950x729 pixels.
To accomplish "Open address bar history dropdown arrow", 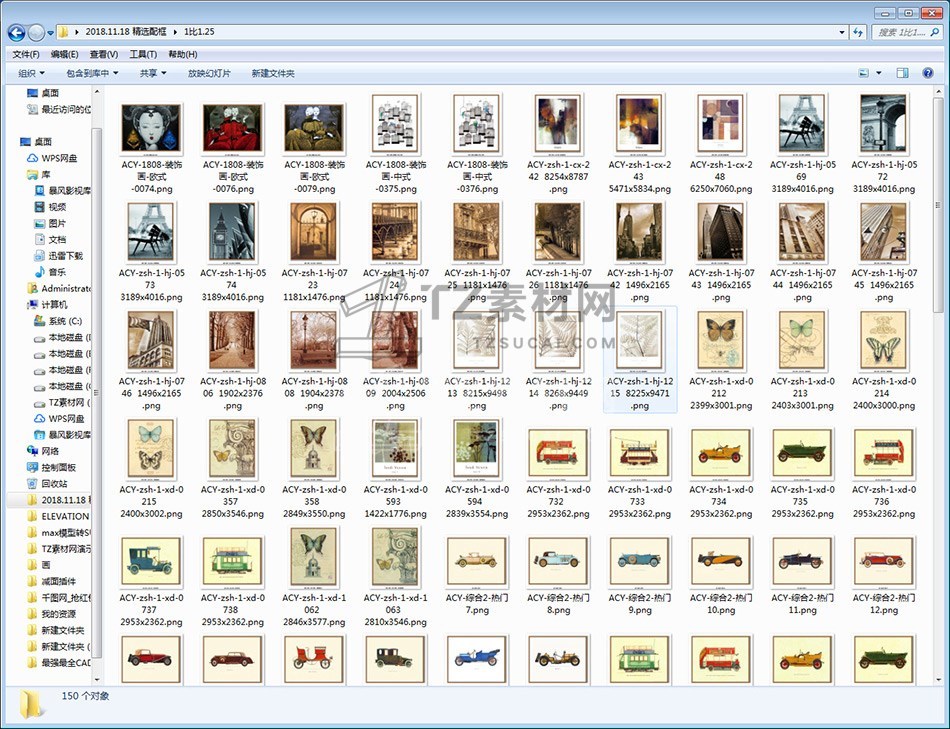I will (842, 32).
